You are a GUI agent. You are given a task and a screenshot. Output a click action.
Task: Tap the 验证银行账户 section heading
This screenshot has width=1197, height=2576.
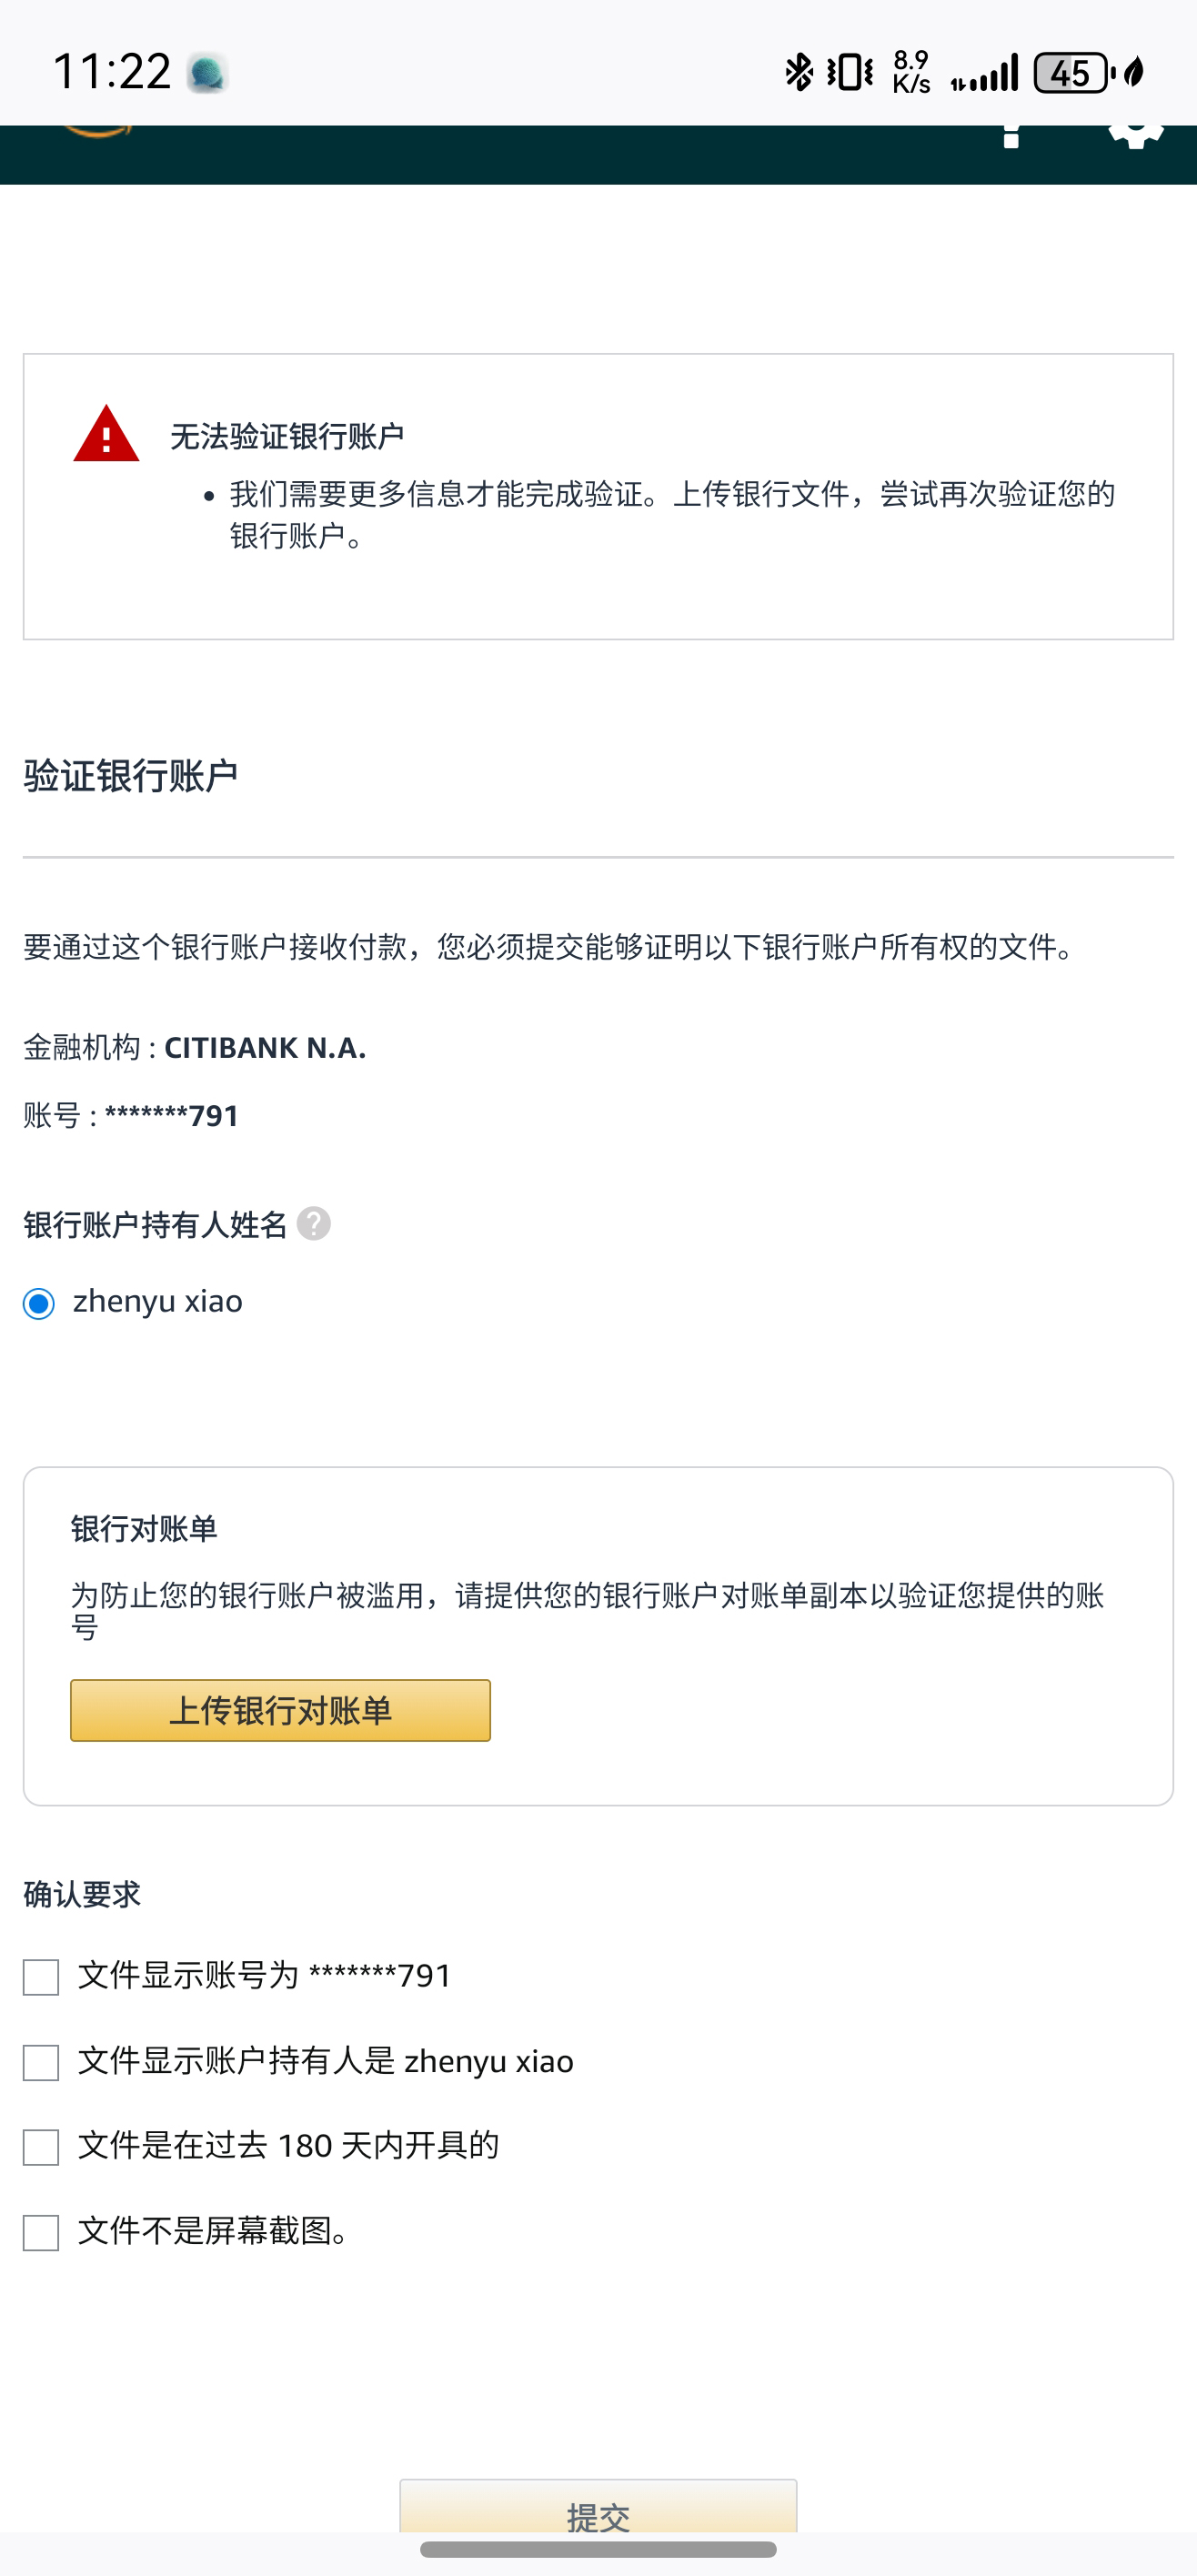point(131,775)
